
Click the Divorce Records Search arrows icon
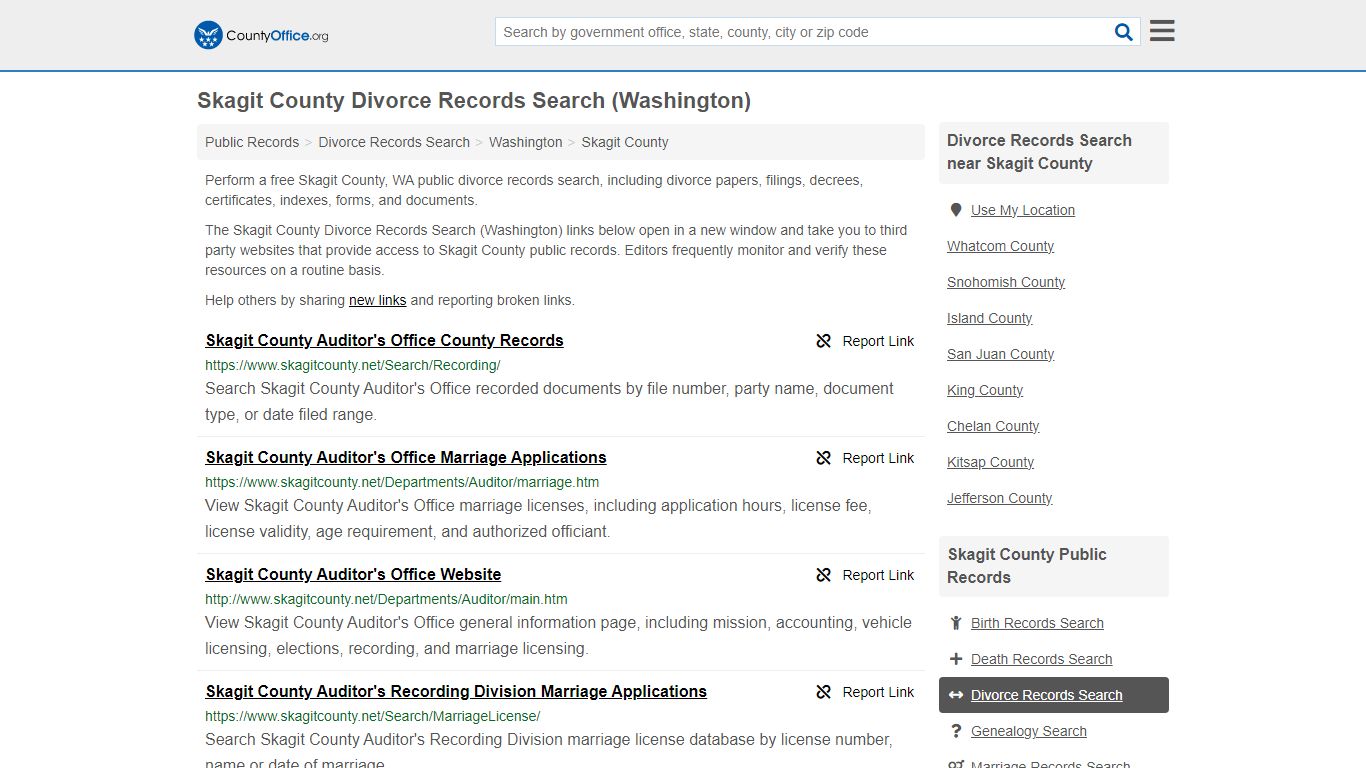(x=956, y=695)
